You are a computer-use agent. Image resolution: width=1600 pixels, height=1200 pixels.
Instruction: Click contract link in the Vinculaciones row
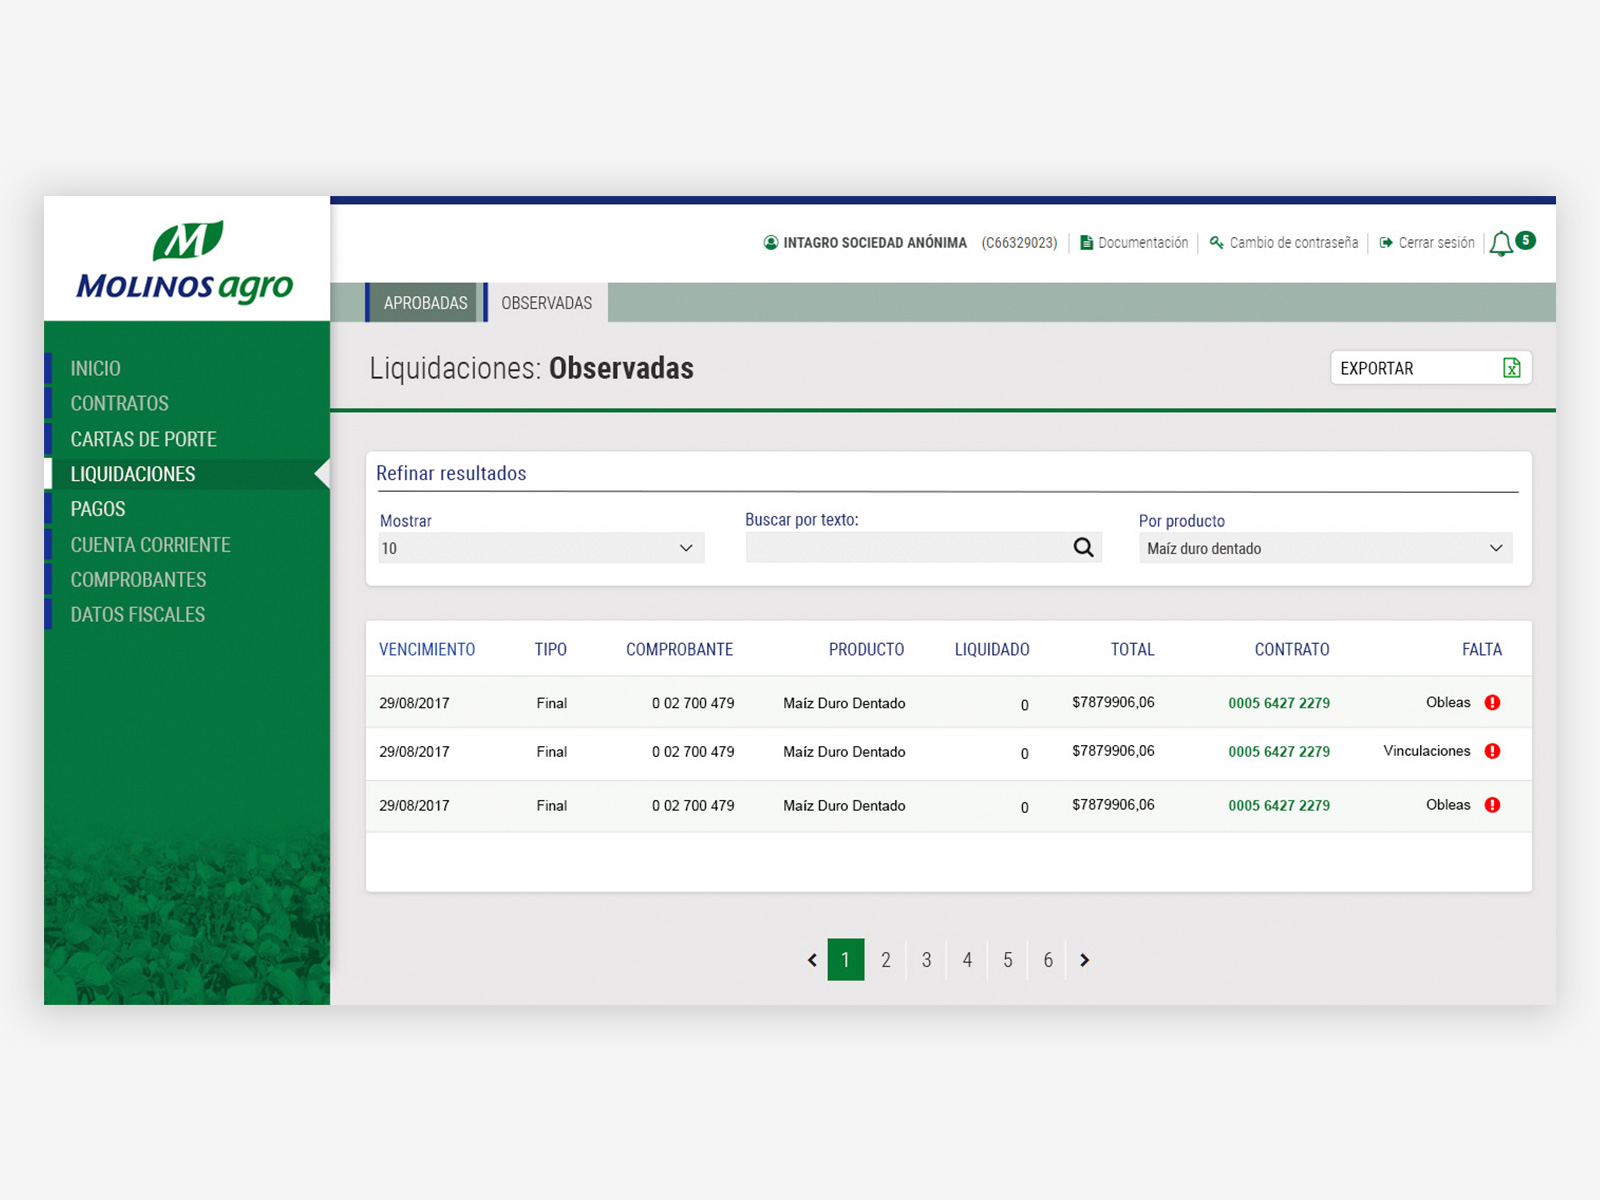(1279, 752)
